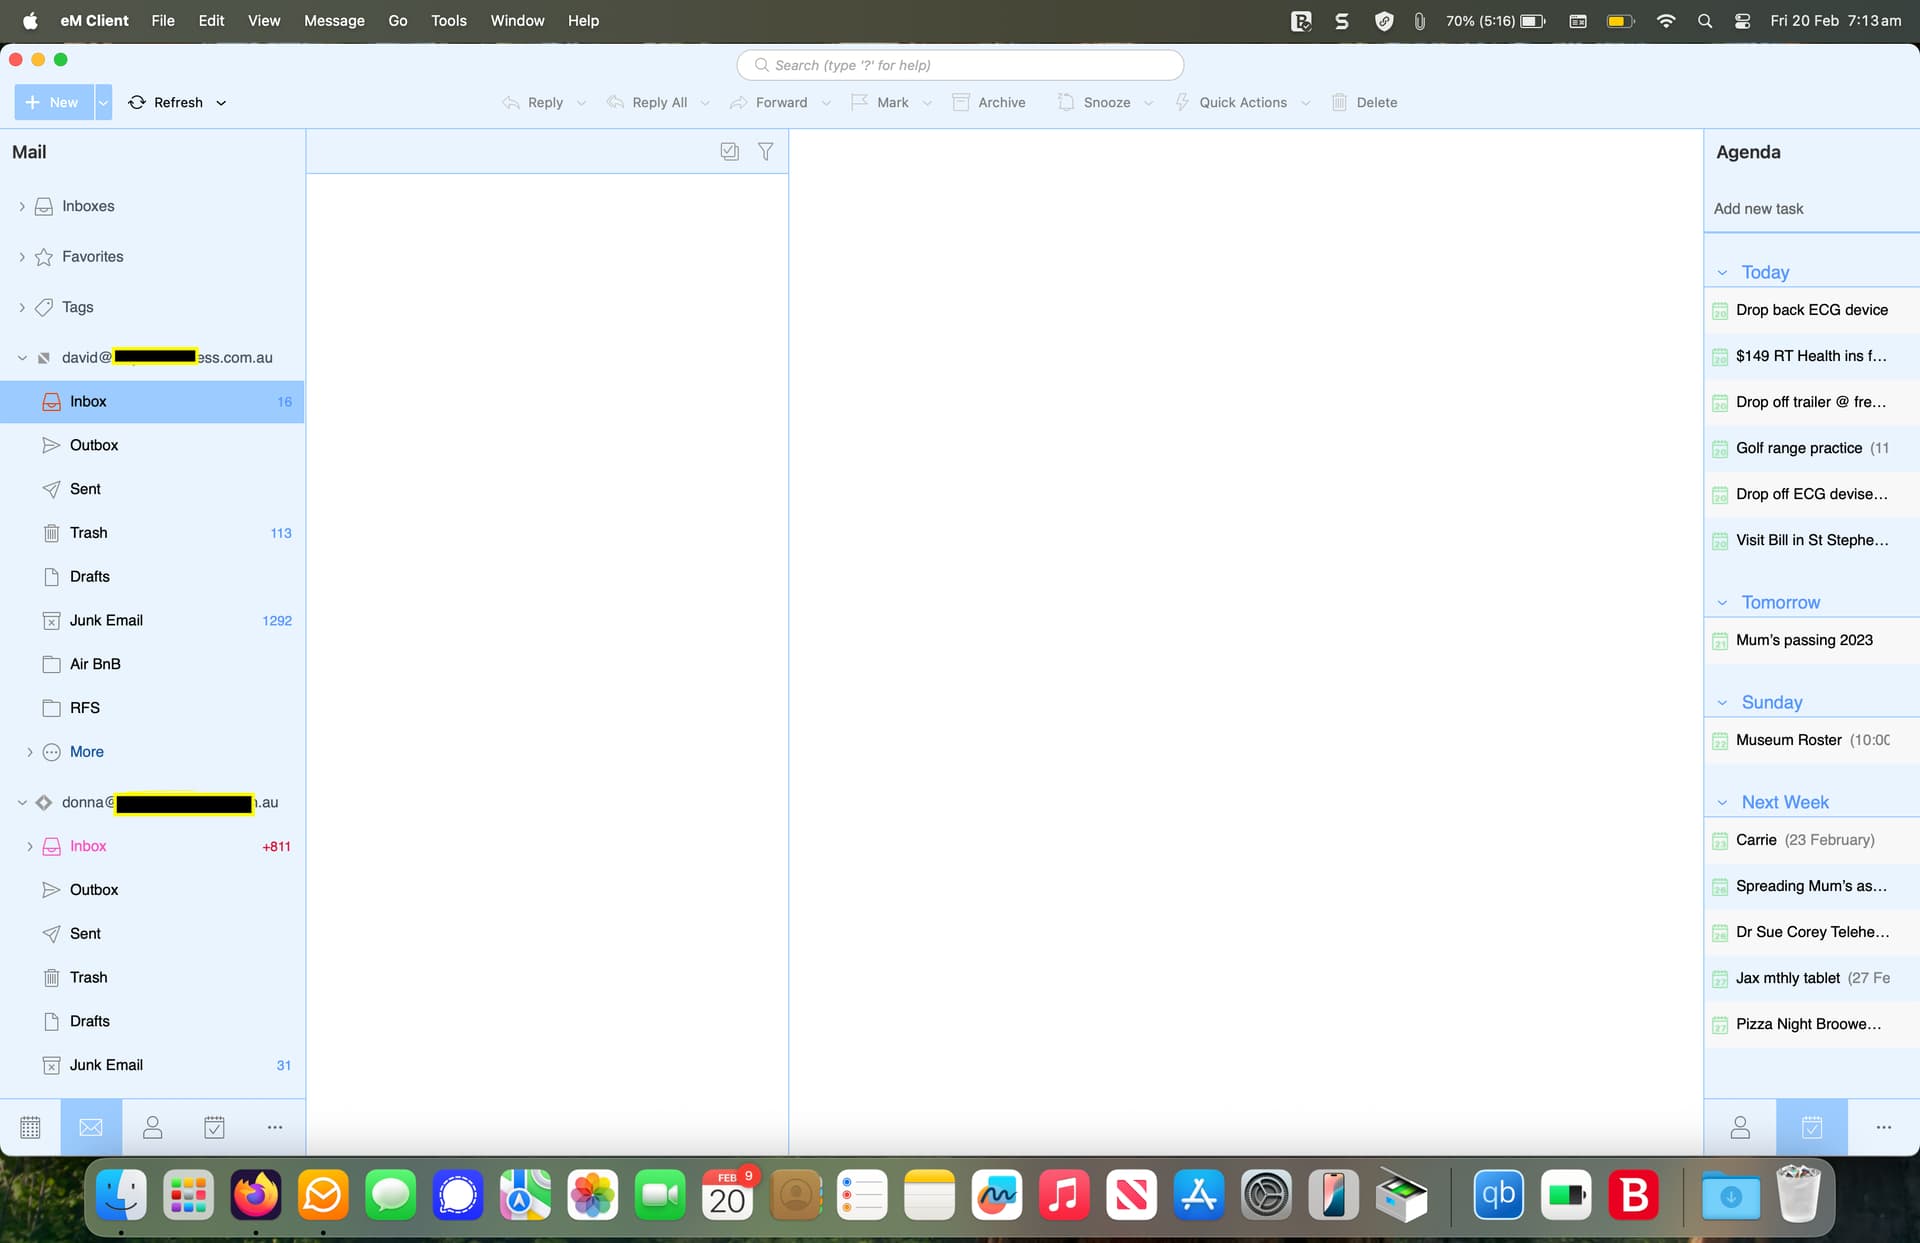Viewport: 1920px width, 1243px height.
Task: Open the New button dropdown arrow
Action: [x=103, y=102]
